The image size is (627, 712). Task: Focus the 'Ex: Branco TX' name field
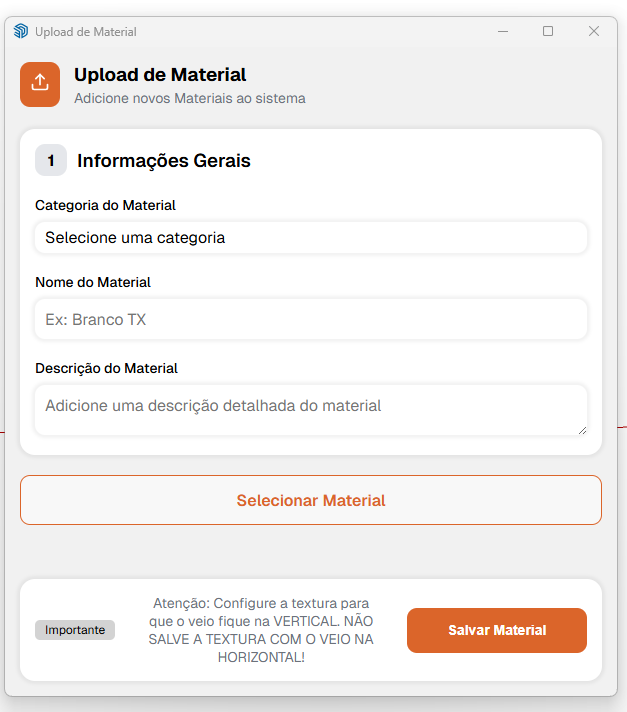click(310, 320)
